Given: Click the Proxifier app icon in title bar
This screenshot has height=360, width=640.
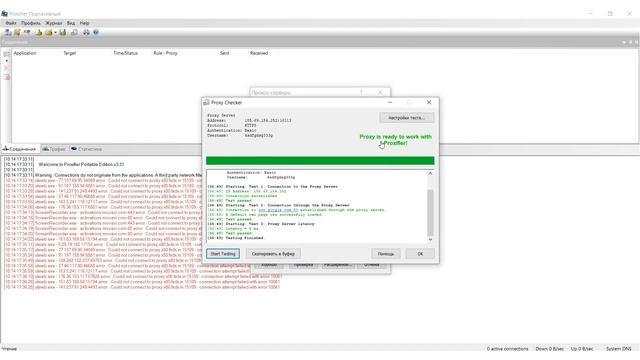Looking at the screenshot, I should pos(4,13).
